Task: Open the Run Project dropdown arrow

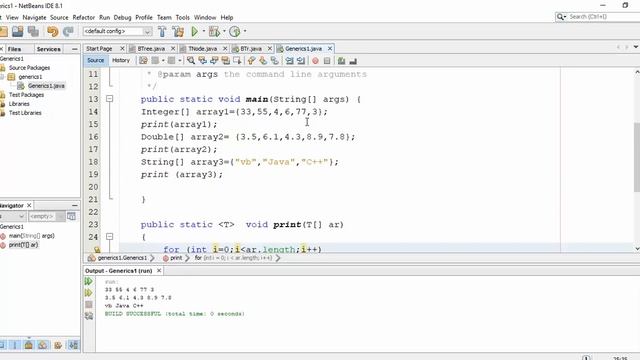Action: pos(204,31)
